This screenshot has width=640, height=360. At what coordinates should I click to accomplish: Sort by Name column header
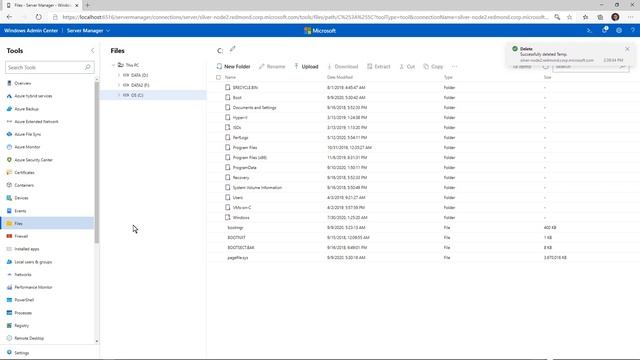point(230,77)
